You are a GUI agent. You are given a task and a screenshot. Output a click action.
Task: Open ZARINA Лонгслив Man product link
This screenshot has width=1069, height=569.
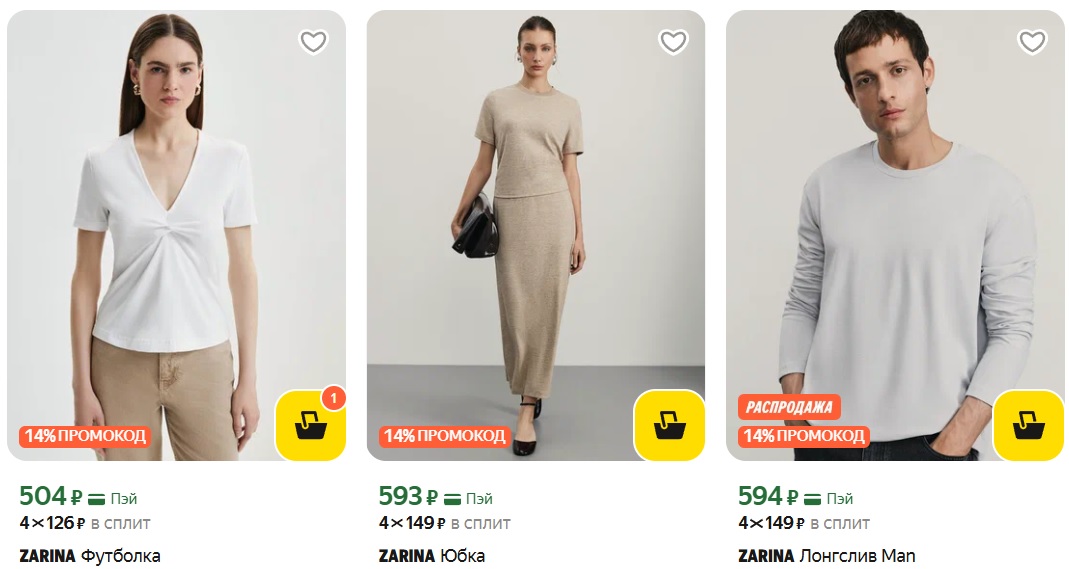point(826,556)
